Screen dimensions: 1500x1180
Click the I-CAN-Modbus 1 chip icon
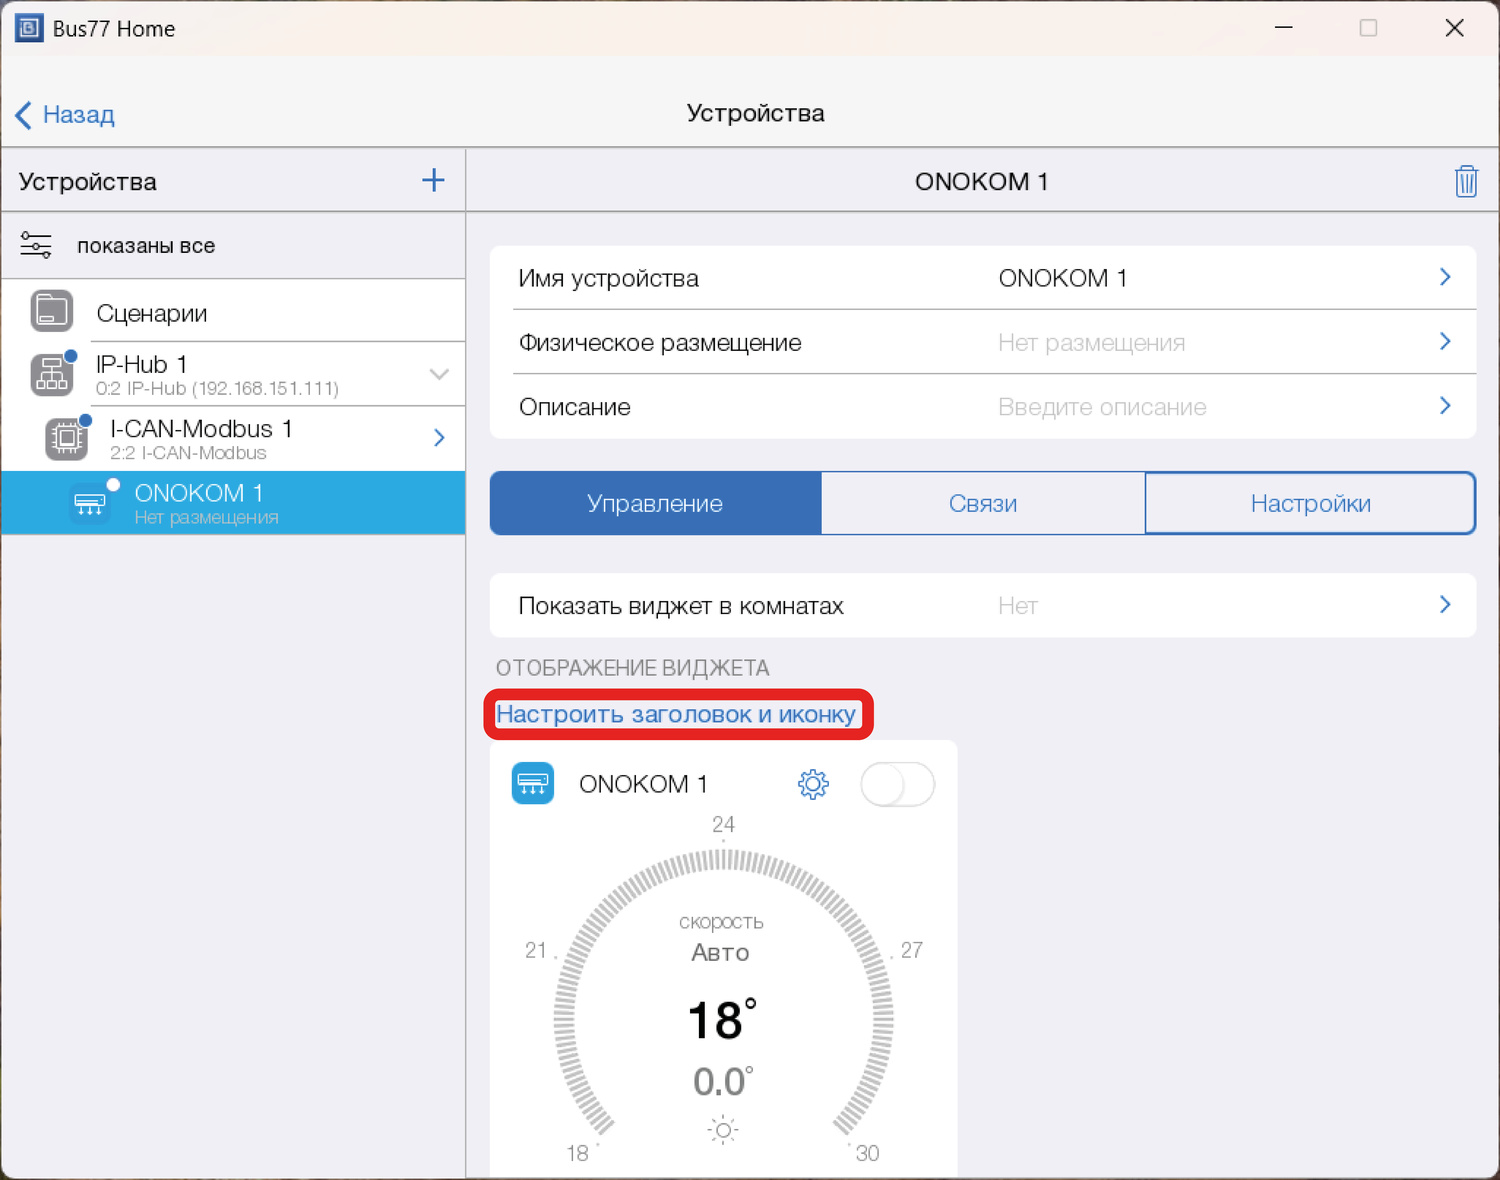tap(67, 438)
